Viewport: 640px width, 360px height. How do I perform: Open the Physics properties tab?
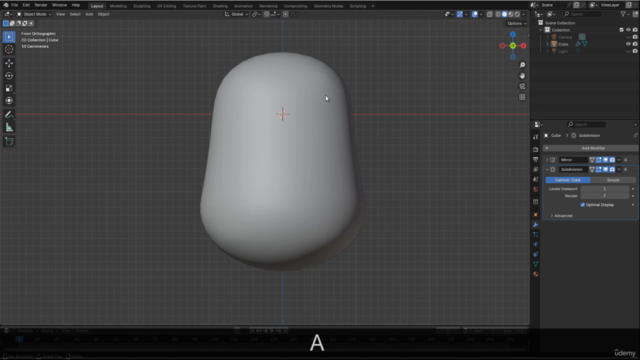tap(536, 244)
